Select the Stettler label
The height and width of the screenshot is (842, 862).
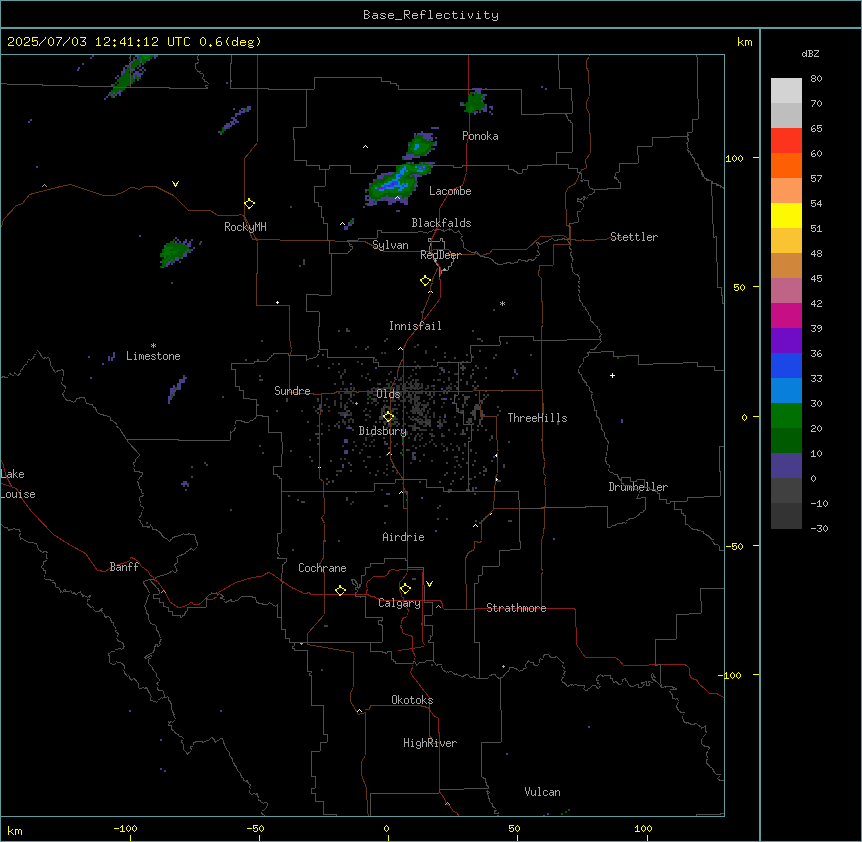click(634, 237)
